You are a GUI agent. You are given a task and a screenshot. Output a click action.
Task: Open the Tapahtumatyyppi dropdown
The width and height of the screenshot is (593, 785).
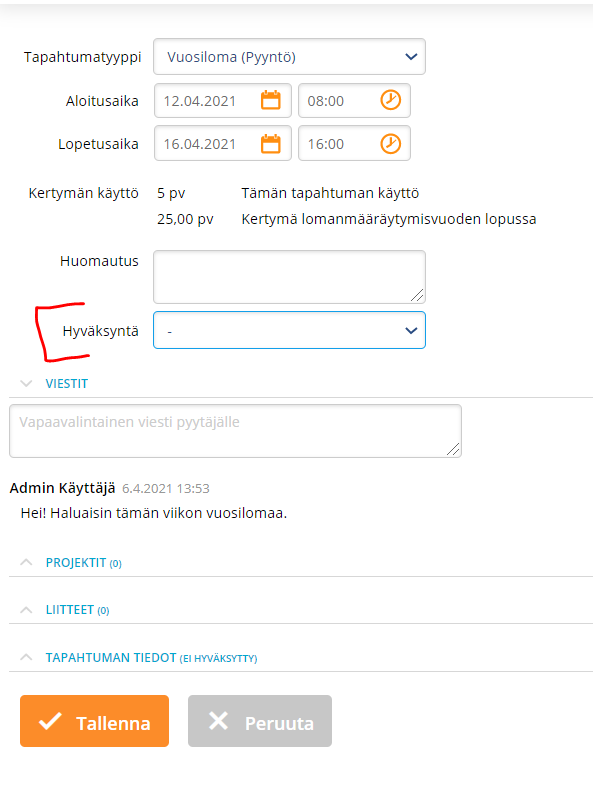pos(289,57)
